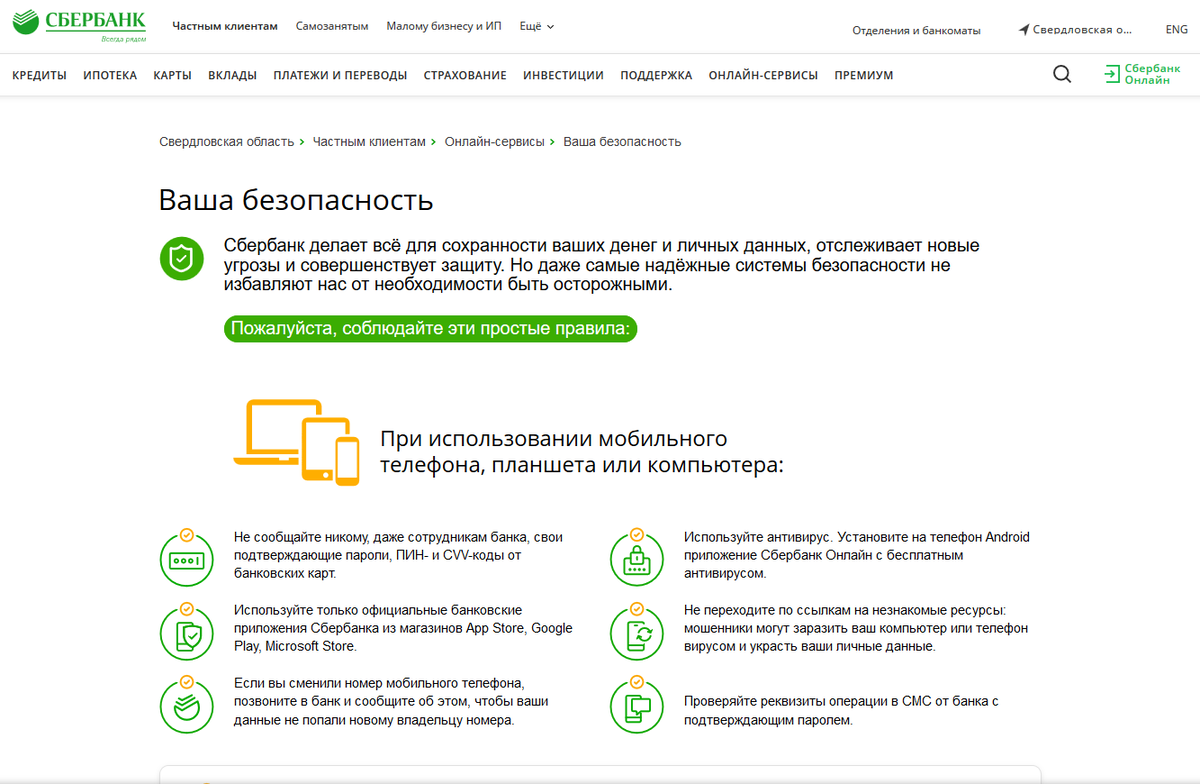This screenshot has width=1200, height=784.
Task: Open the КАРТЫ menu
Action: pos(173,75)
